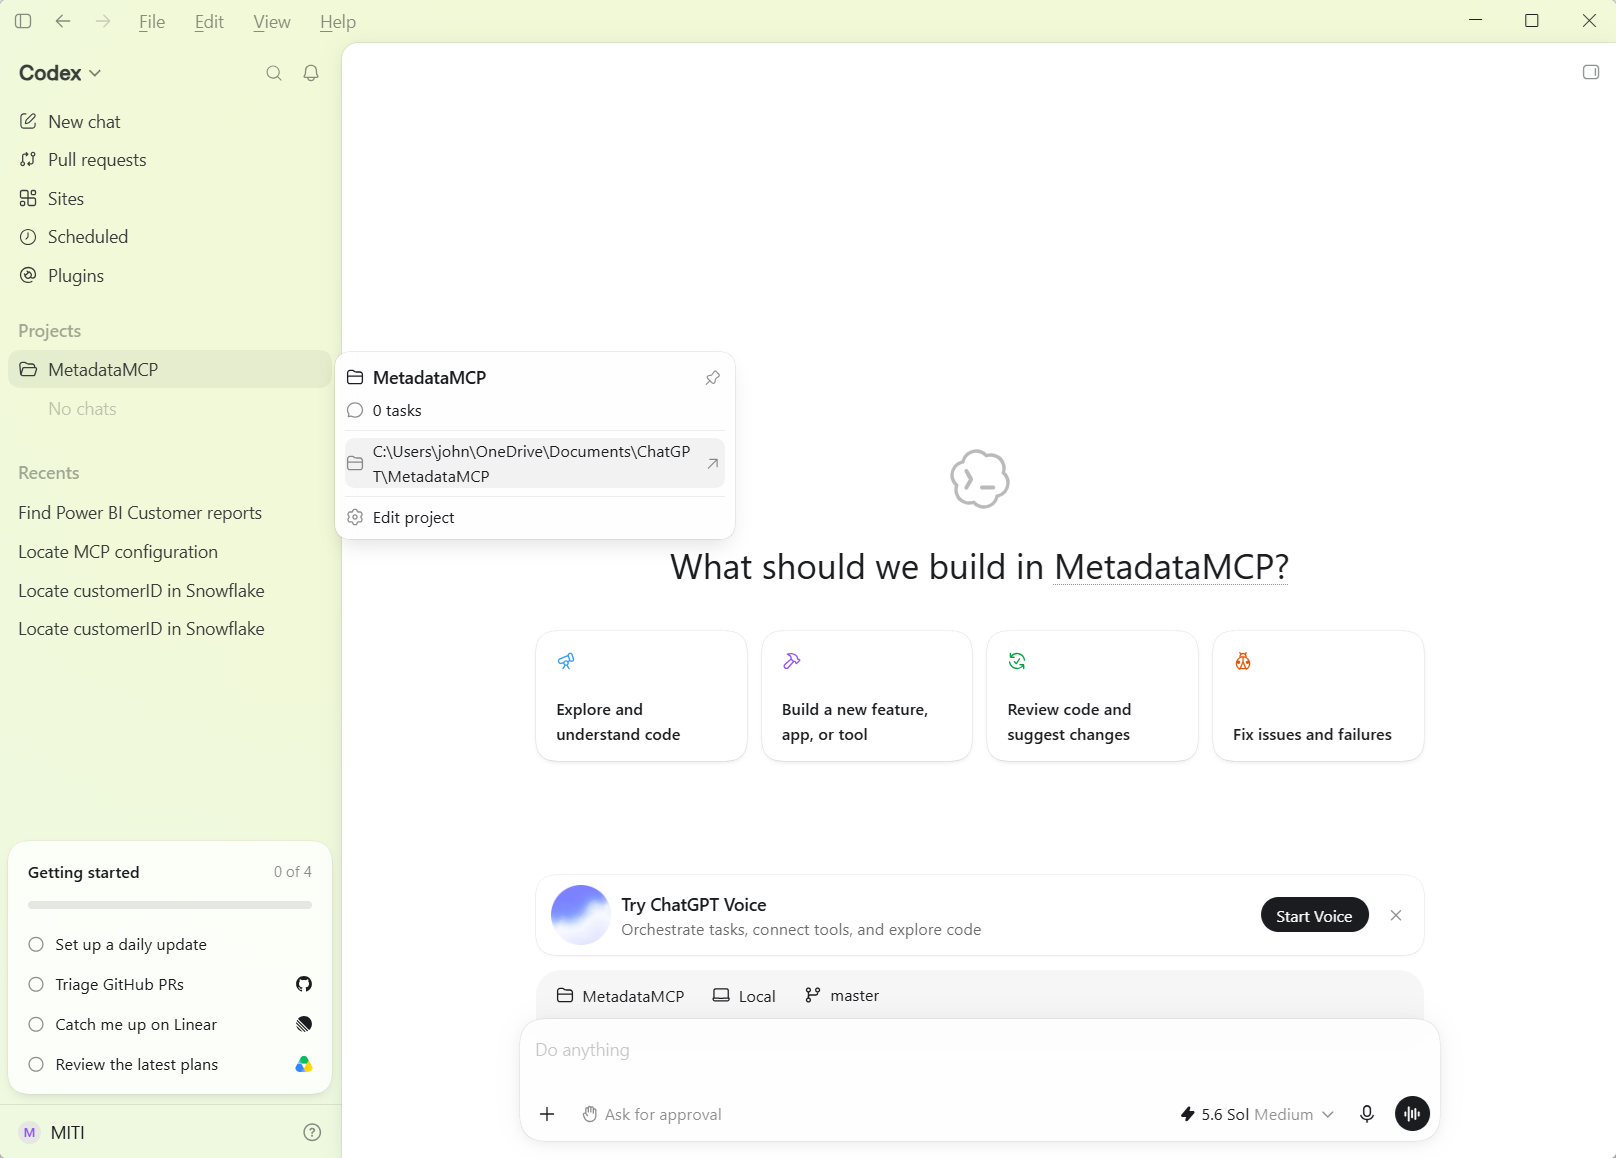Click the Do anything prompt field
The image size is (1616, 1158).
[x=980, y=1050]
